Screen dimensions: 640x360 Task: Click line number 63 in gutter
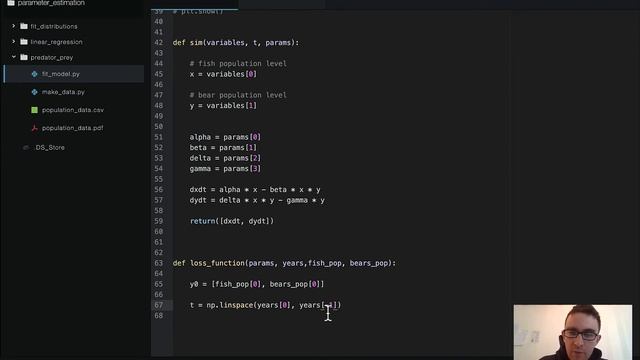[x=158, y=263]
